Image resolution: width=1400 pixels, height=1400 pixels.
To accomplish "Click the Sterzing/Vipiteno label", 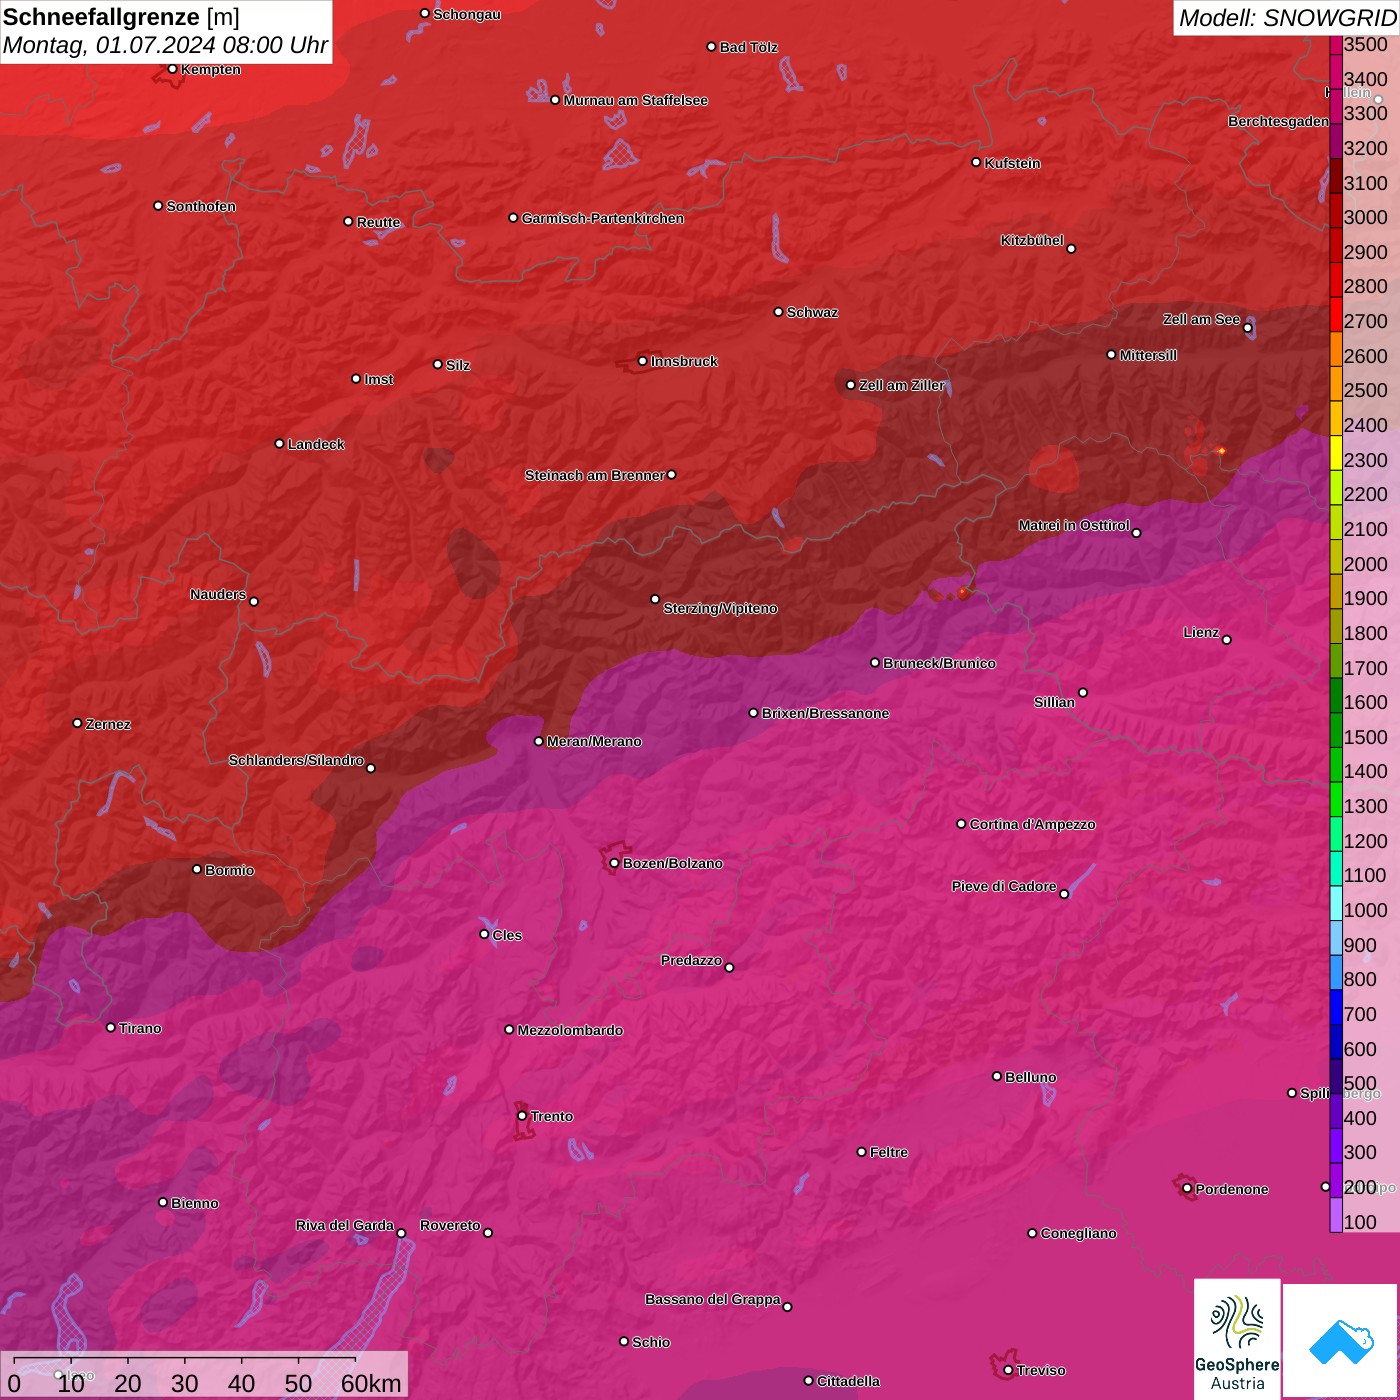I will pos(720,608).
